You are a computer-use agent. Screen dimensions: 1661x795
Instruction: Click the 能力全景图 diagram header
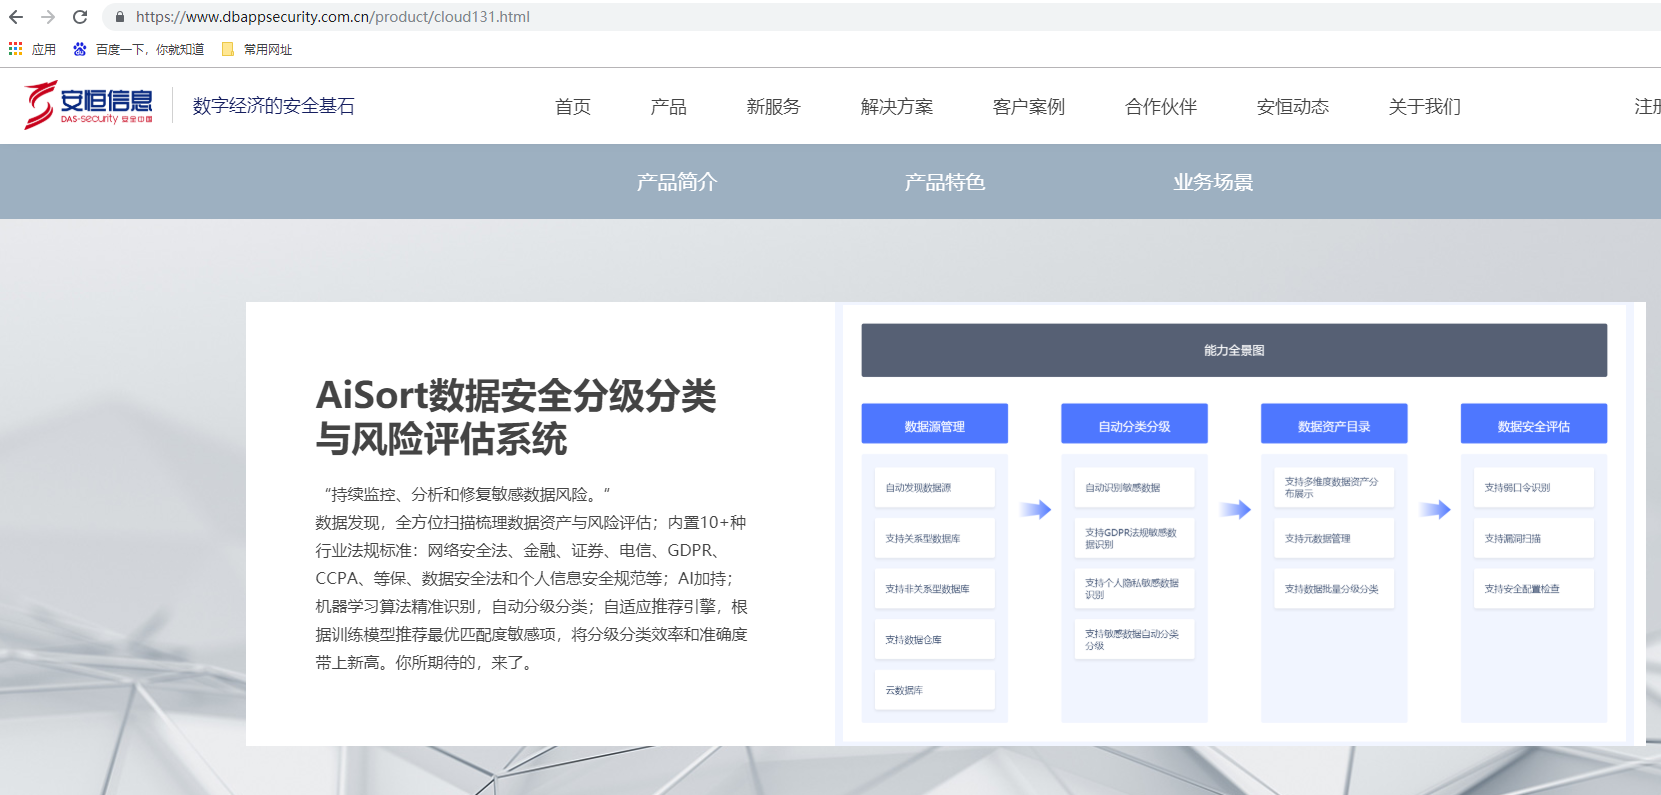(x=1234, y=350)
